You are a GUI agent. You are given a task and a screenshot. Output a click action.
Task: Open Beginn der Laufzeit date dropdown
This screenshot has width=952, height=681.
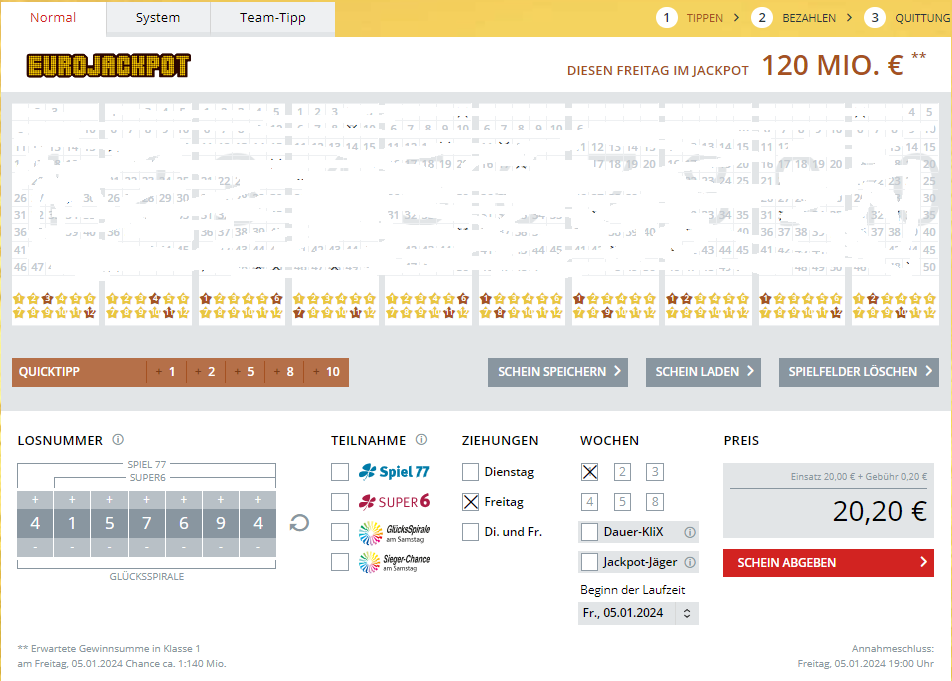(x=638, y=613)
